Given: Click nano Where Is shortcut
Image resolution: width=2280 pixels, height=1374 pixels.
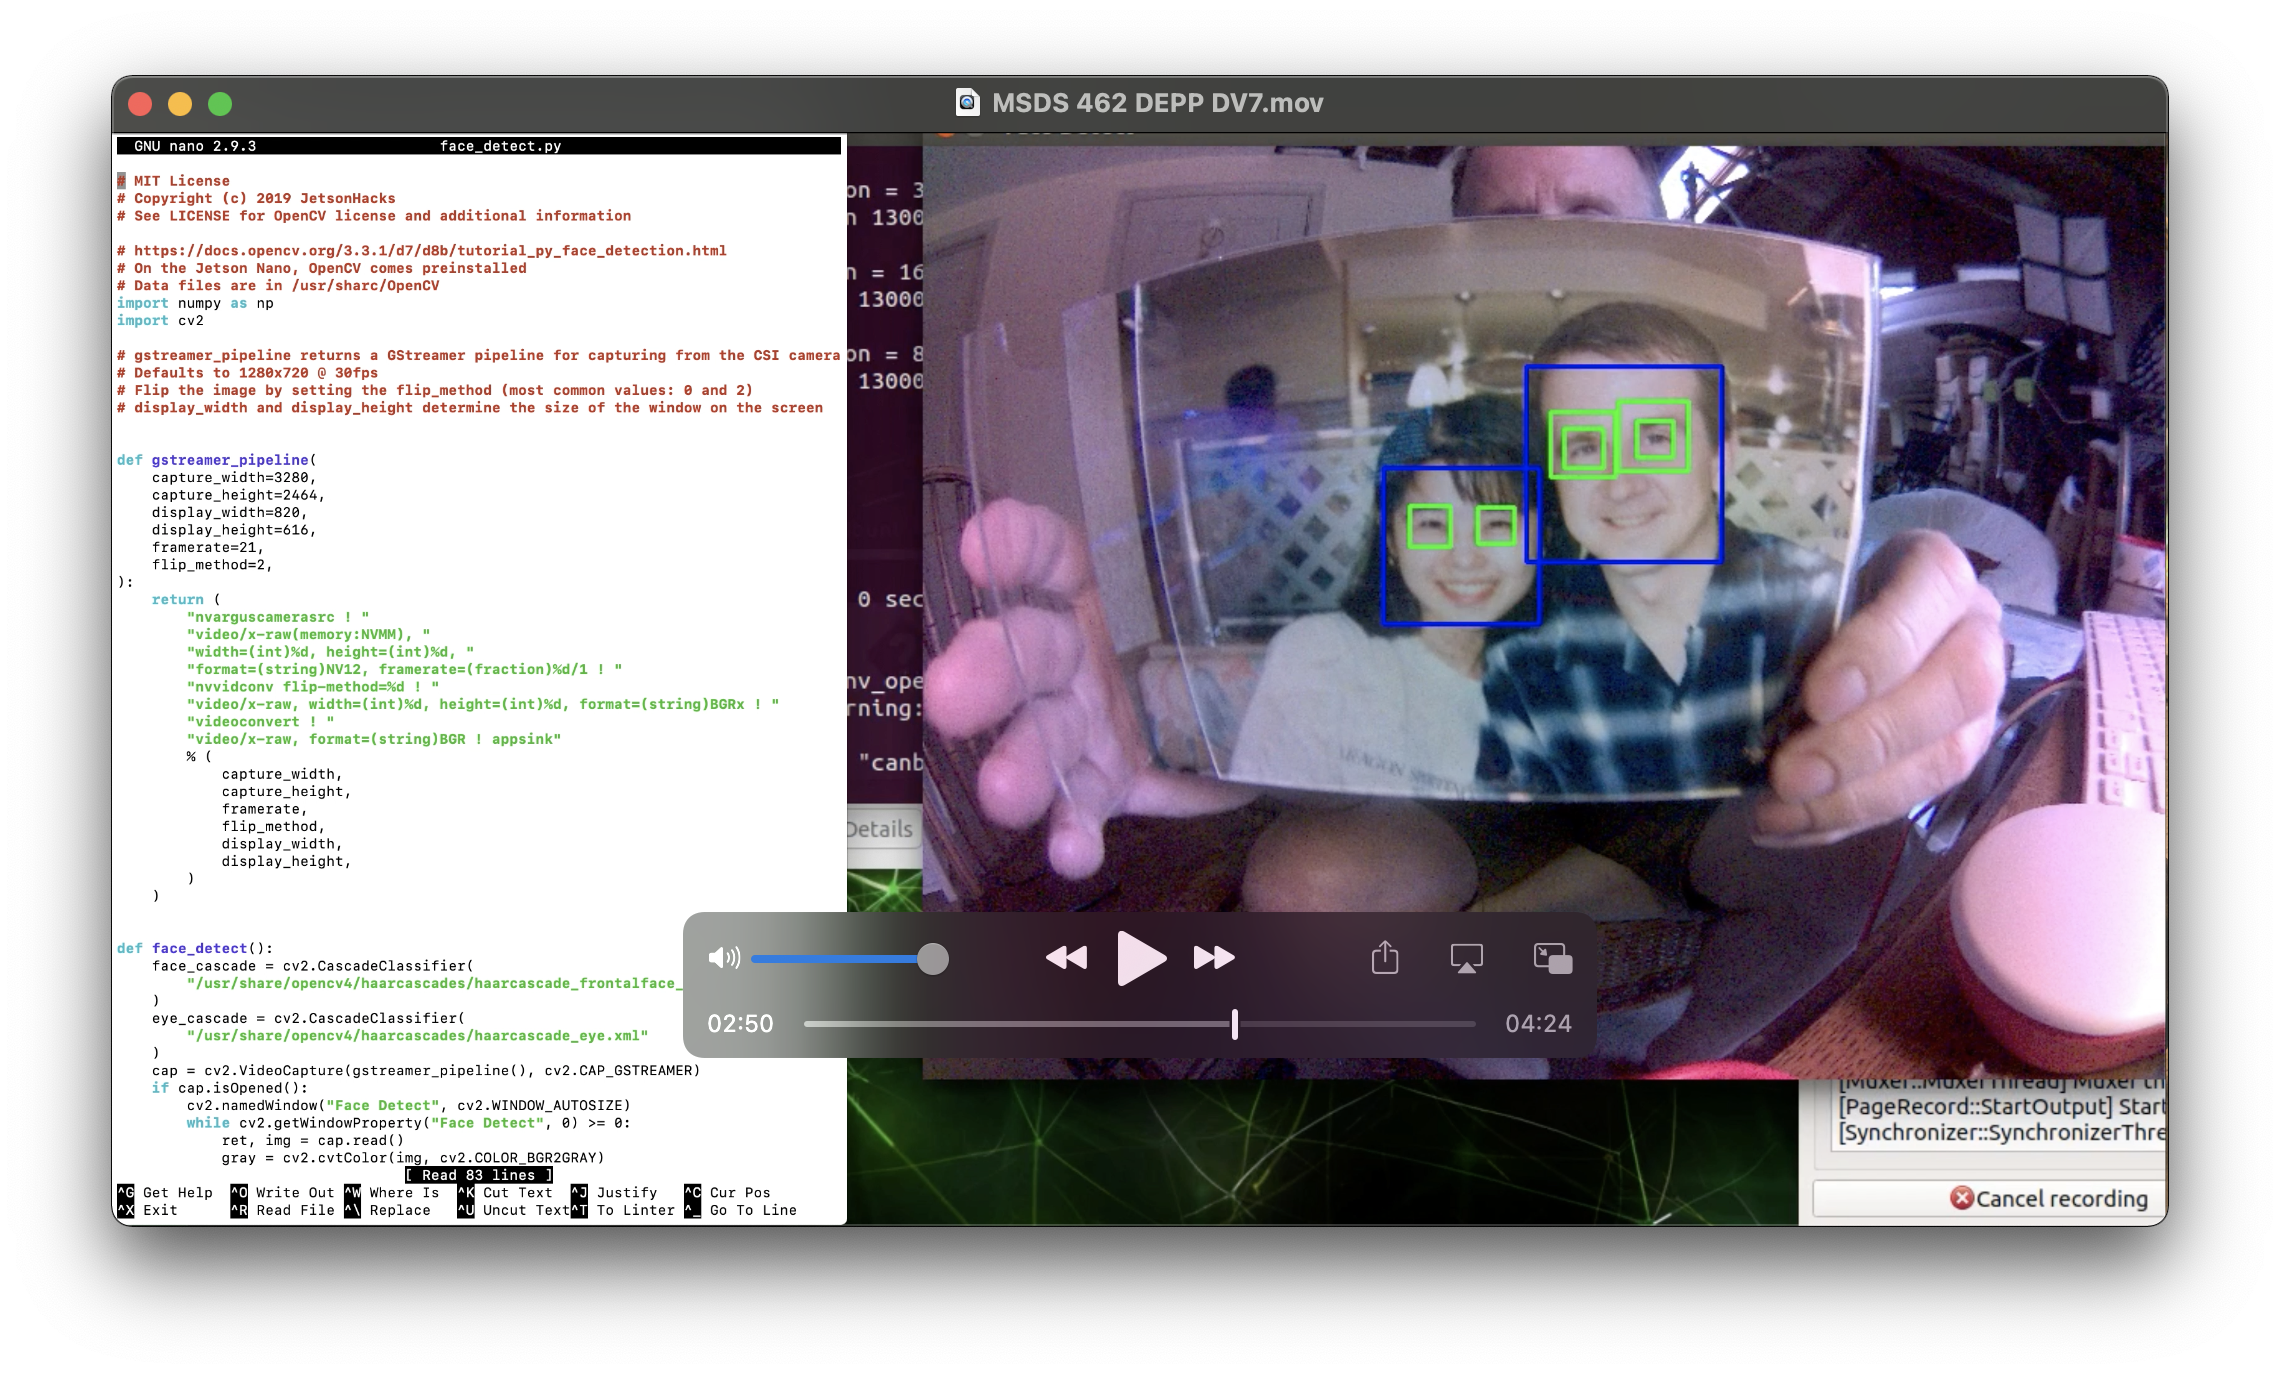Looking at the screenshot, I should pyautogui.click(x=393, y=1192).
